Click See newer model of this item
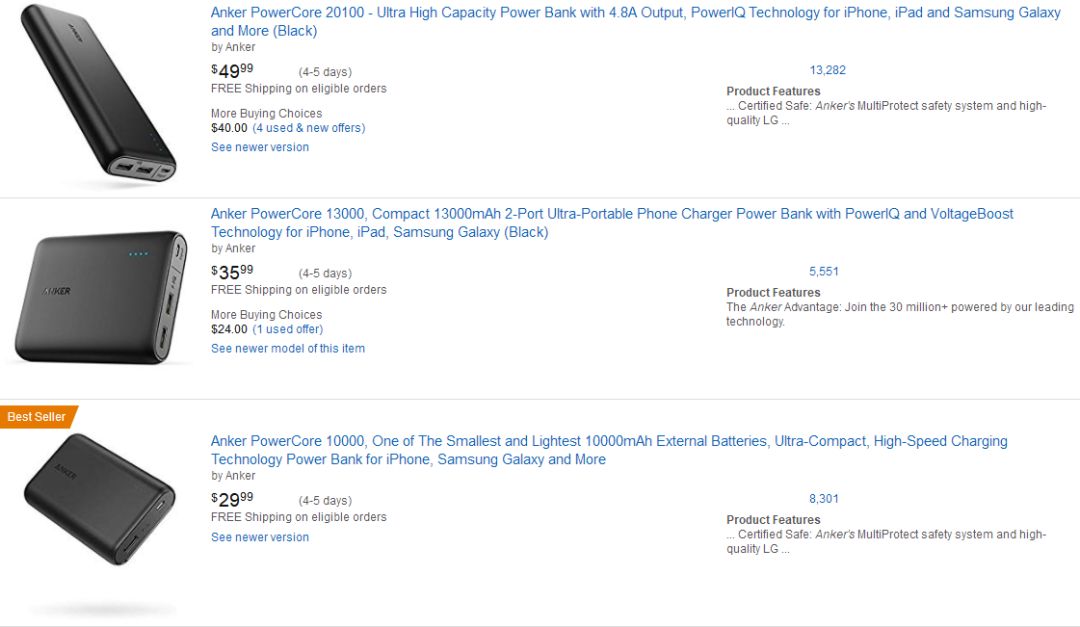1080x627 pixels. (x=288, y=349)
